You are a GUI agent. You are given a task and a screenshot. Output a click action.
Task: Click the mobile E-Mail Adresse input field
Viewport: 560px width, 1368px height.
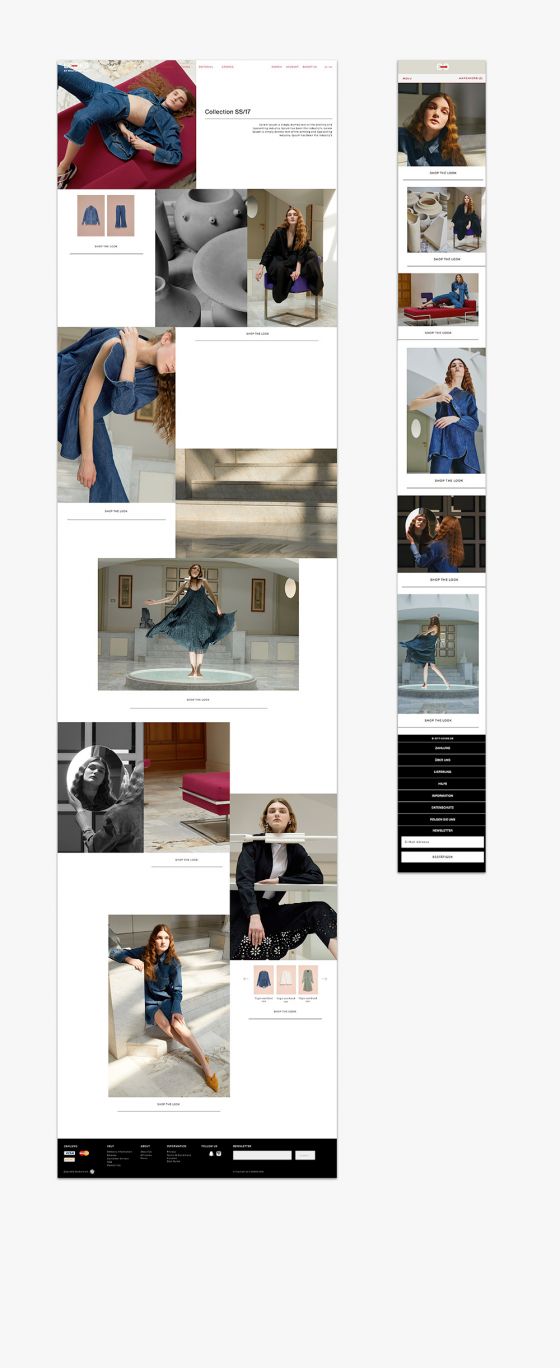442,842
